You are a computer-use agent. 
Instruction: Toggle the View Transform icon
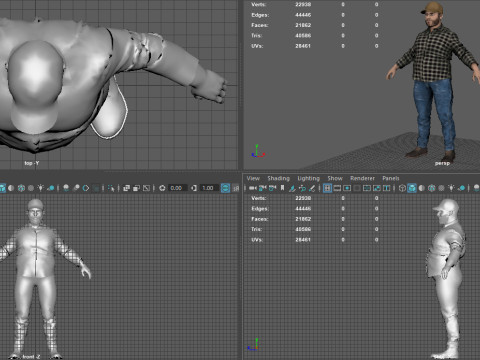(x=225, y=188)
